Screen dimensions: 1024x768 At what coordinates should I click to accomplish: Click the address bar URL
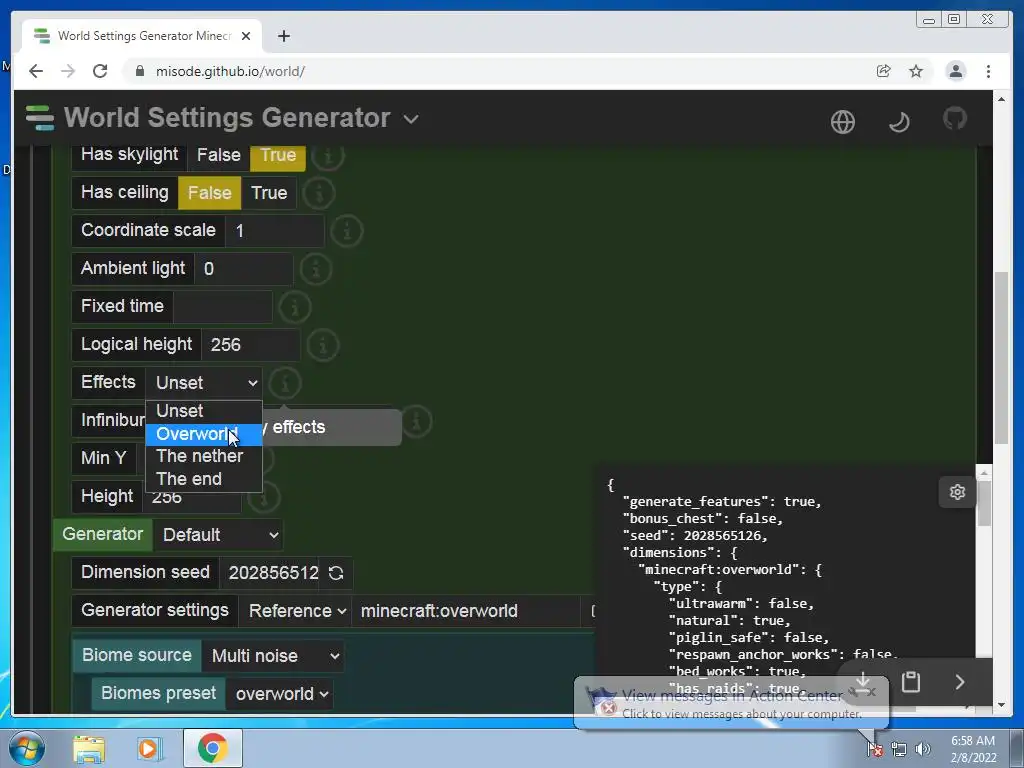click(x=230, y=71)
